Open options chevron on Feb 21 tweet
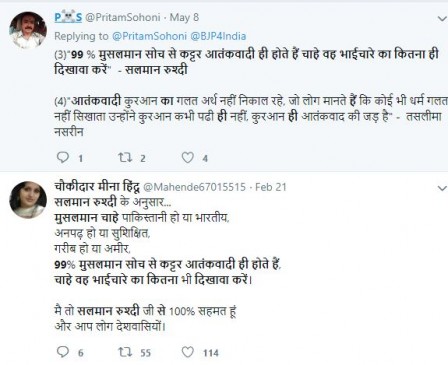Screen dimensions: 448x365 point(442,188)
